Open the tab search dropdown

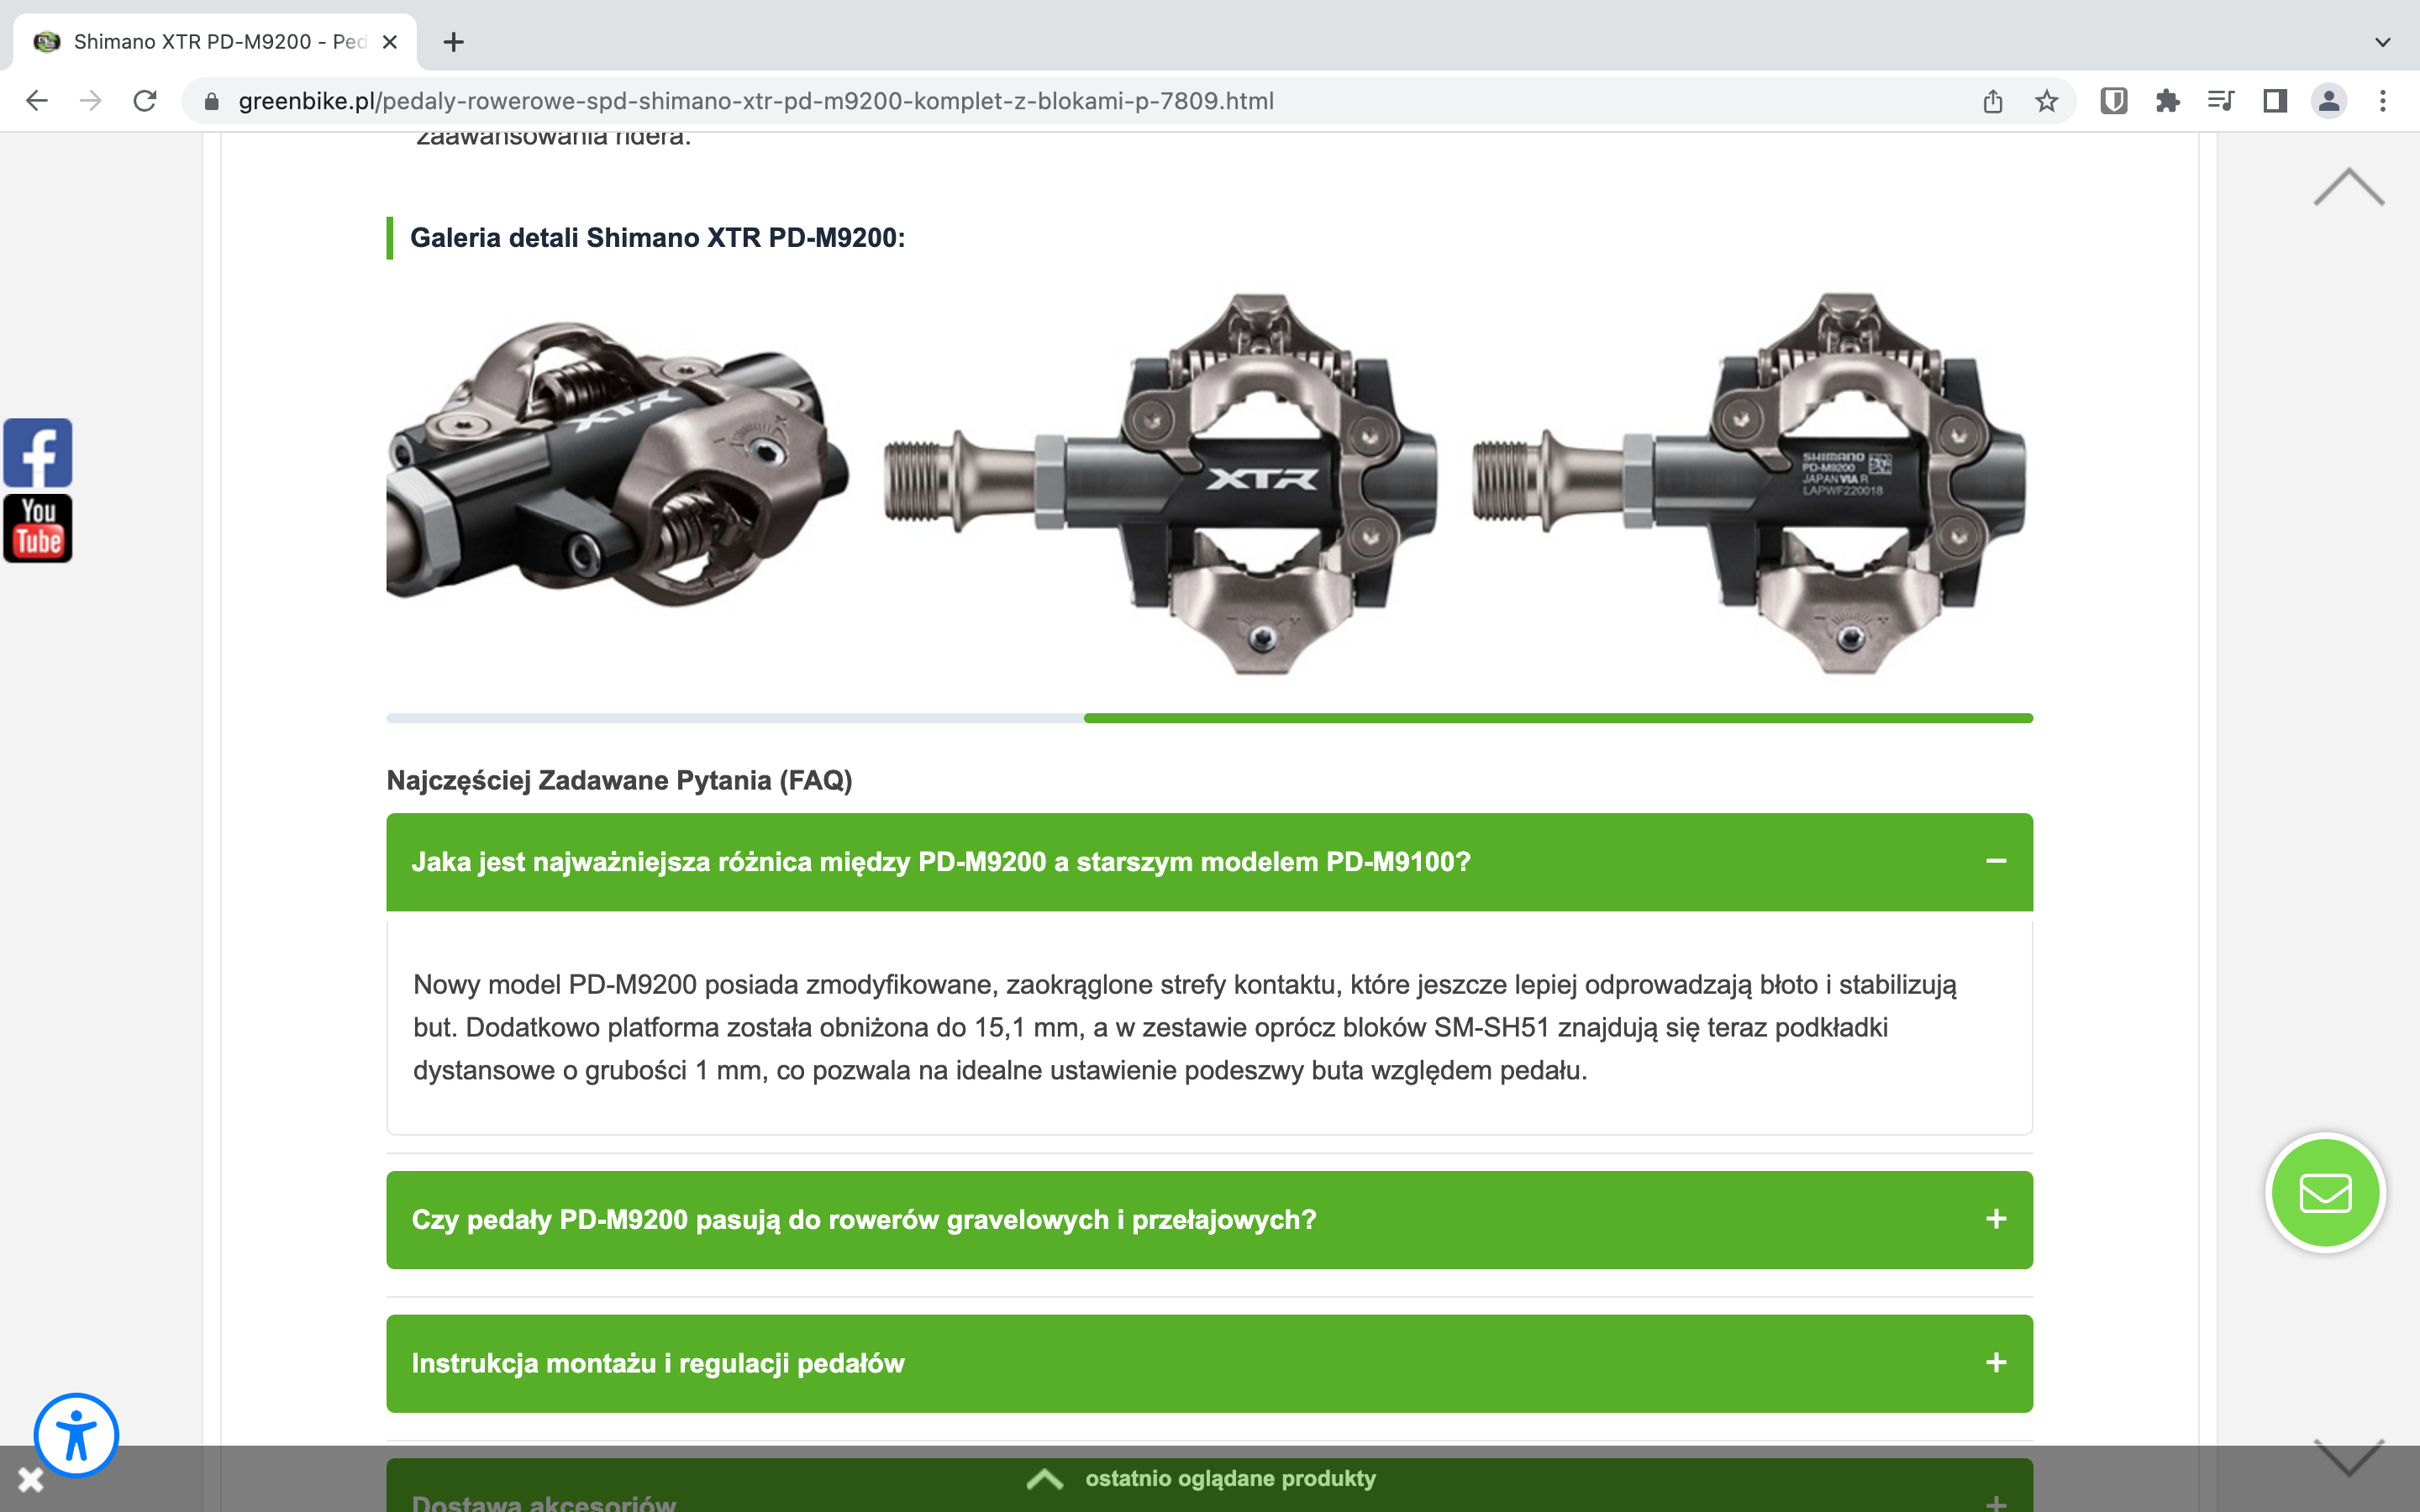click(2383, 42)
